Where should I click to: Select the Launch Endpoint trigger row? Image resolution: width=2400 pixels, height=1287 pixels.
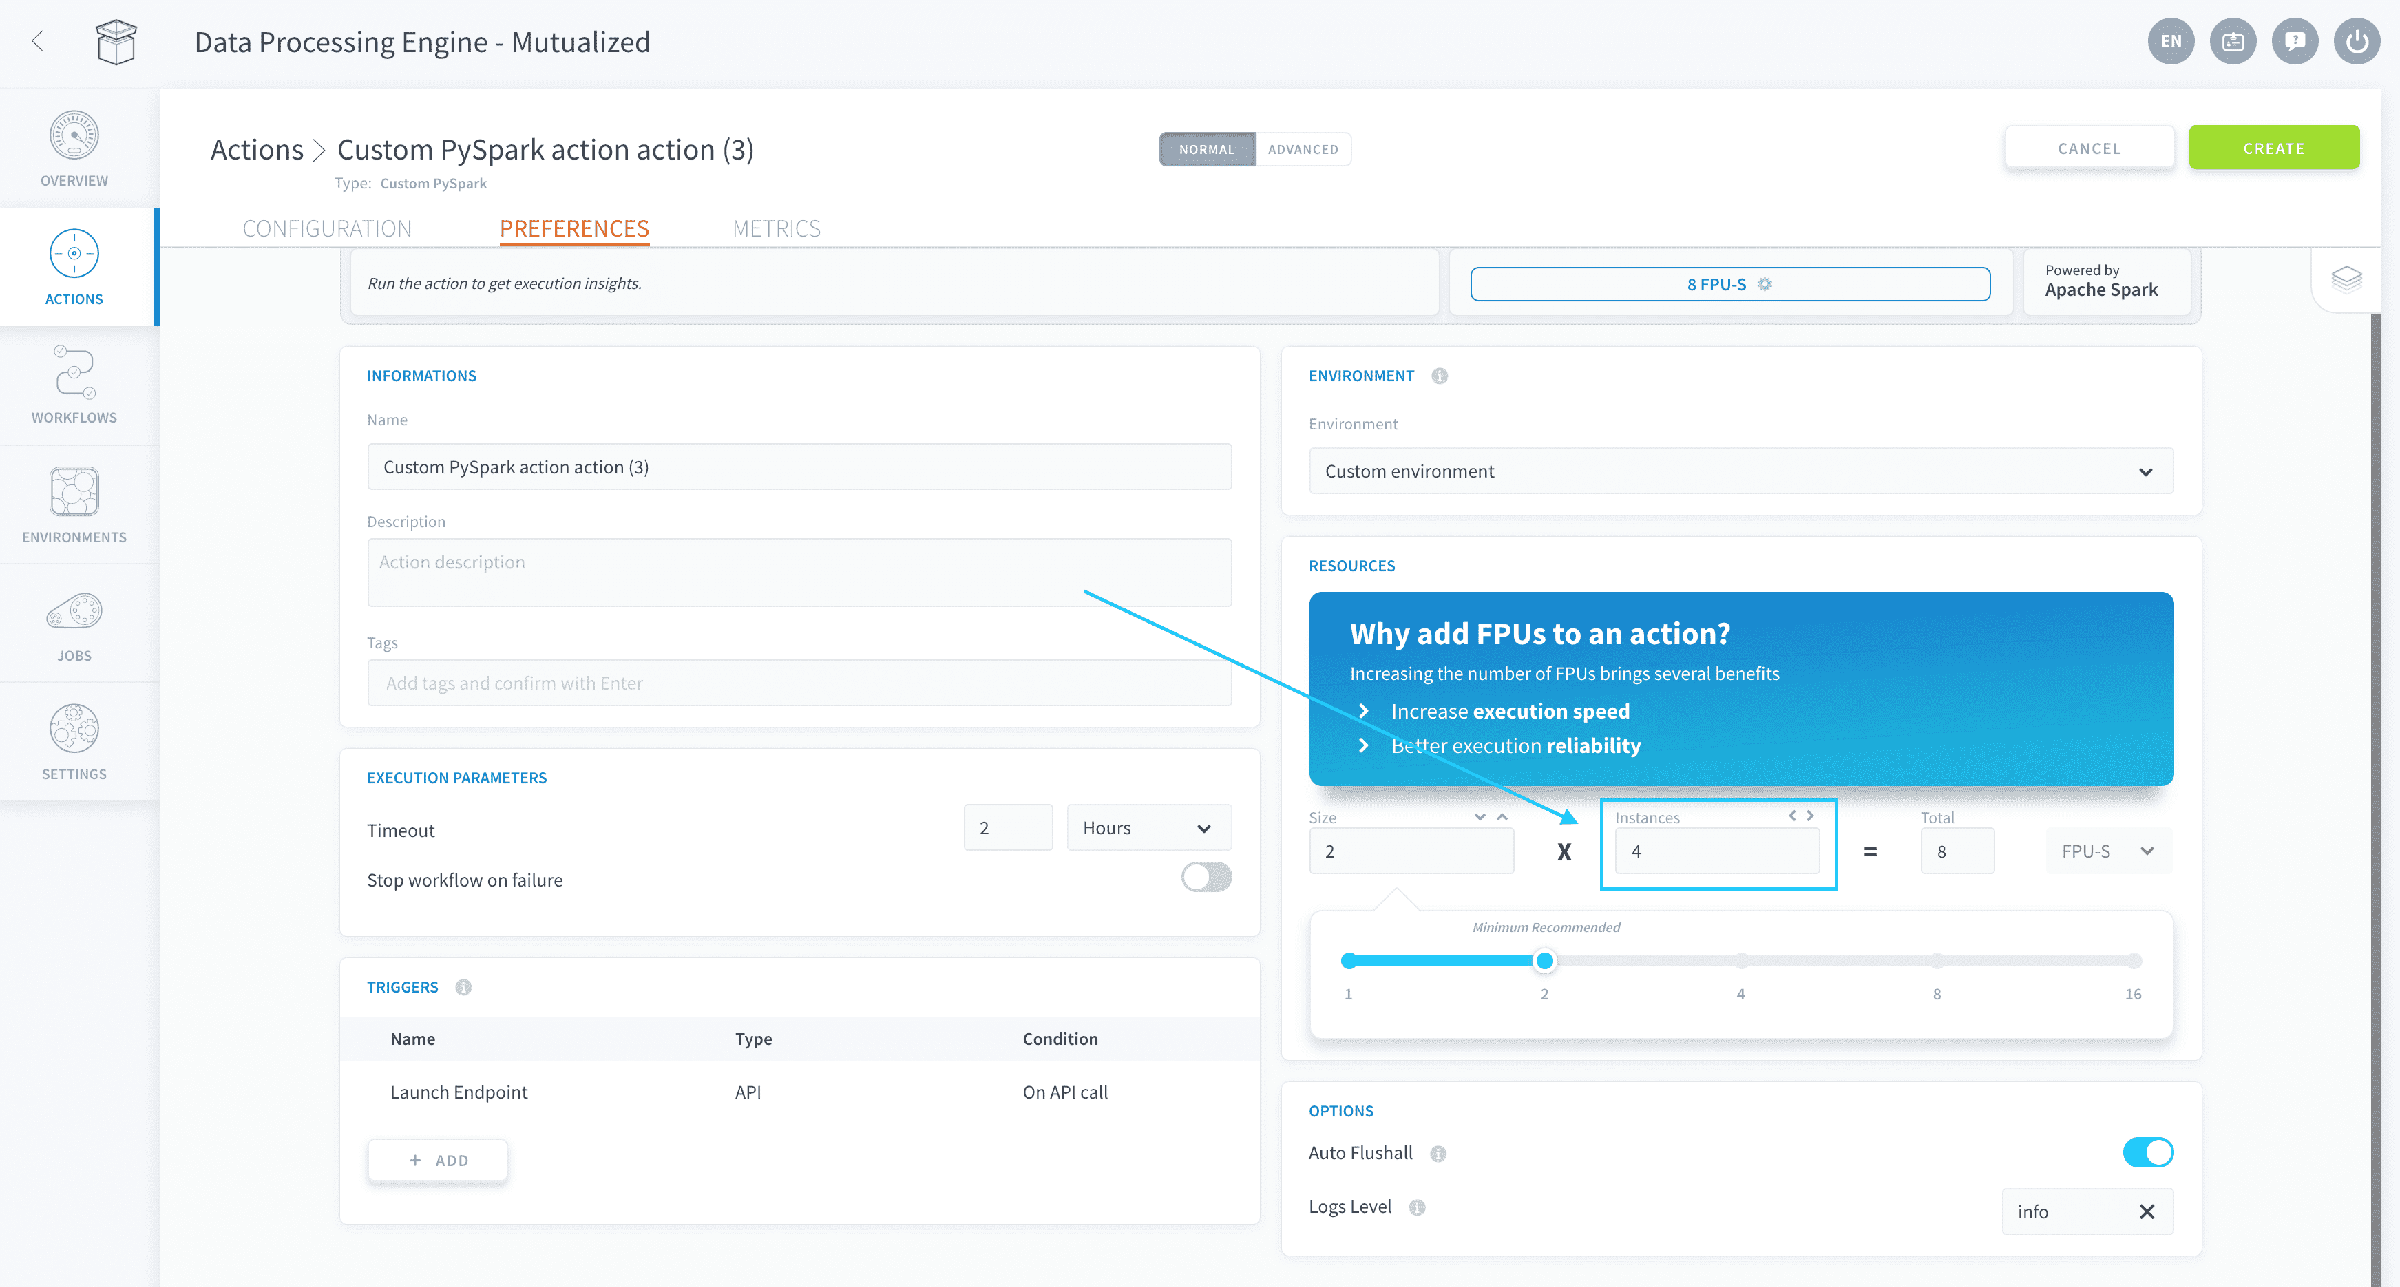click(x=799, y=1092)
